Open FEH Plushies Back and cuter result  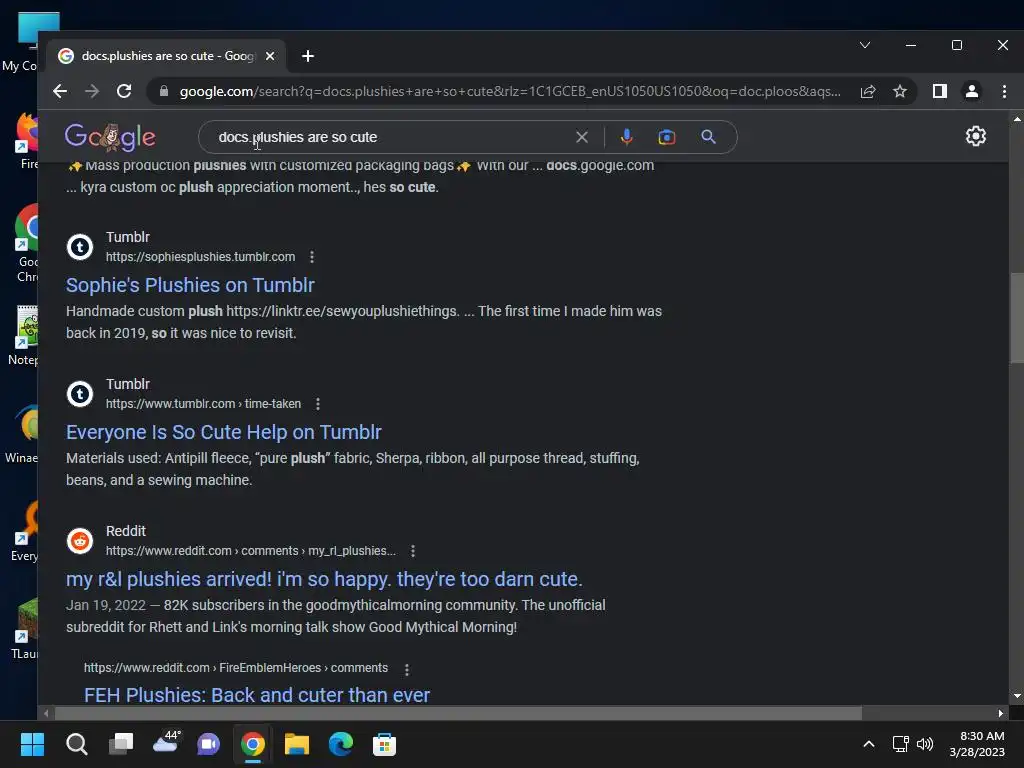(257, 694)
